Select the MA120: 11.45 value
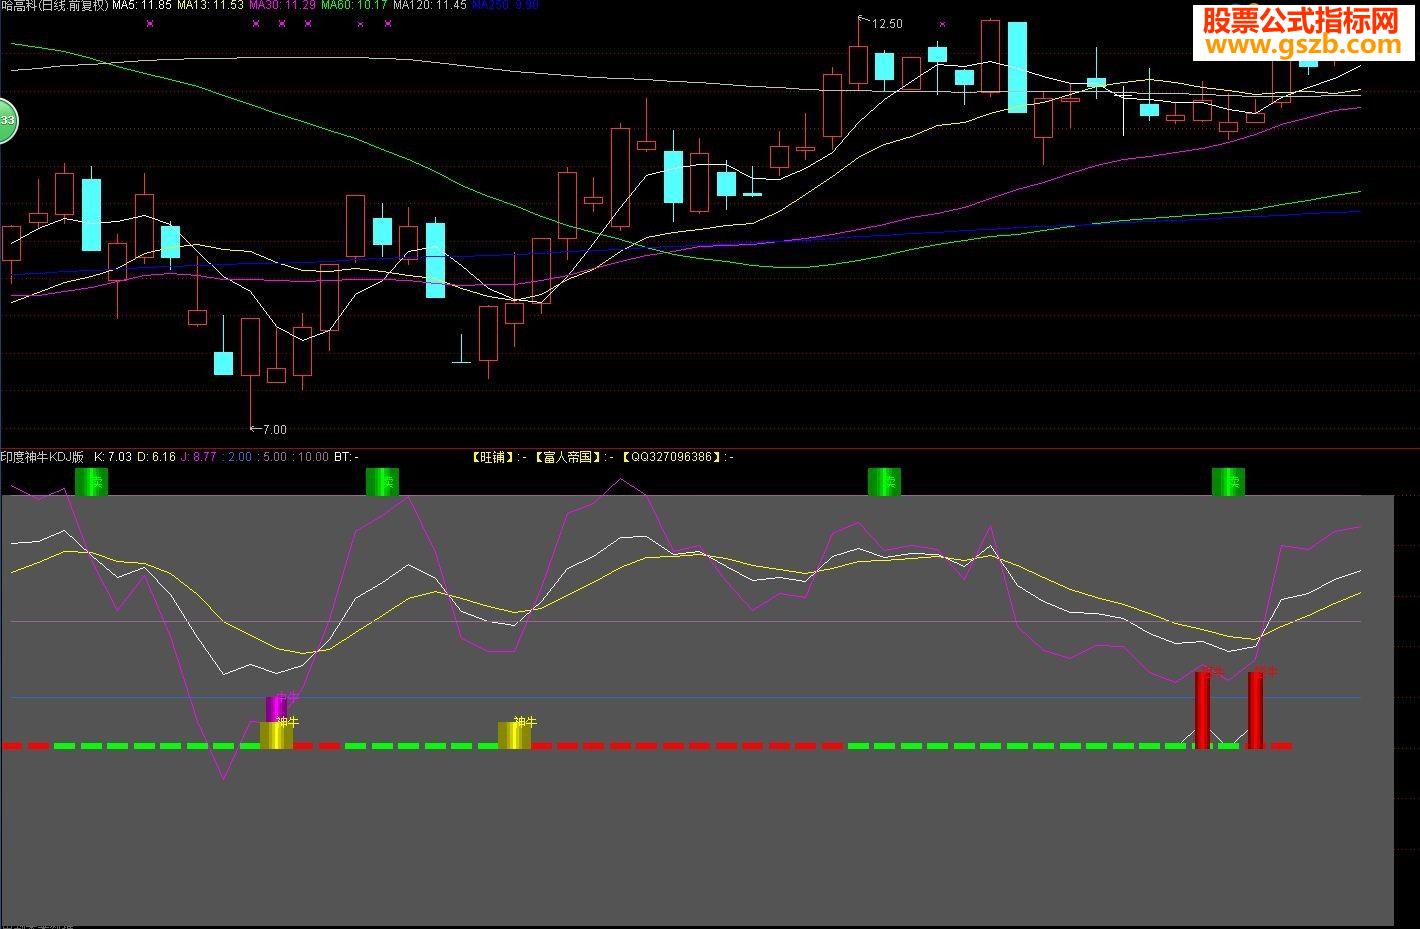The height and width of the screenshot is (929, 1420). pos(430,6)
